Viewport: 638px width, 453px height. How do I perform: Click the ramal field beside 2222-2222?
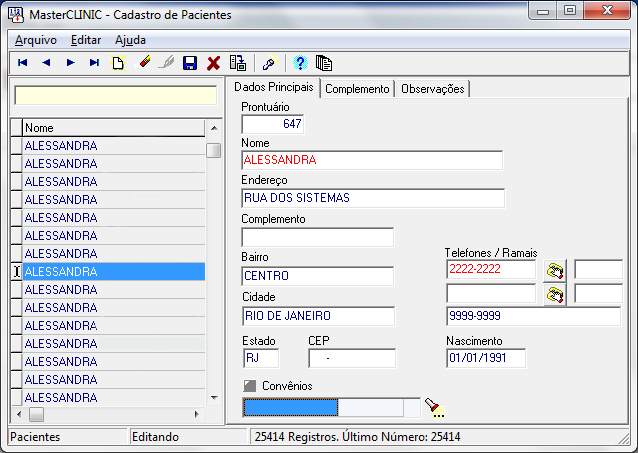pyautogui.click(x=598, y=269)
